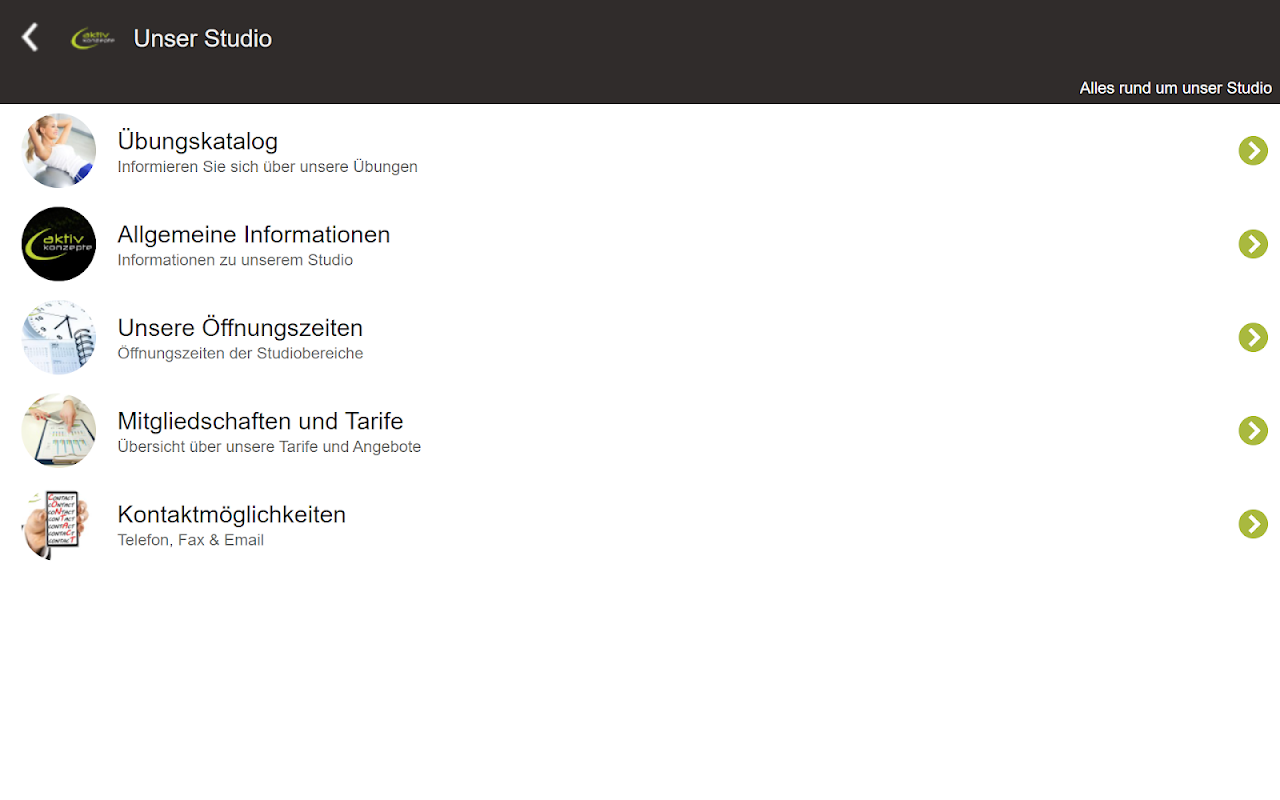View Unsere Öffnungszeiten
Viewport: 1280px width, 800px height.
[x=640, y=337]
